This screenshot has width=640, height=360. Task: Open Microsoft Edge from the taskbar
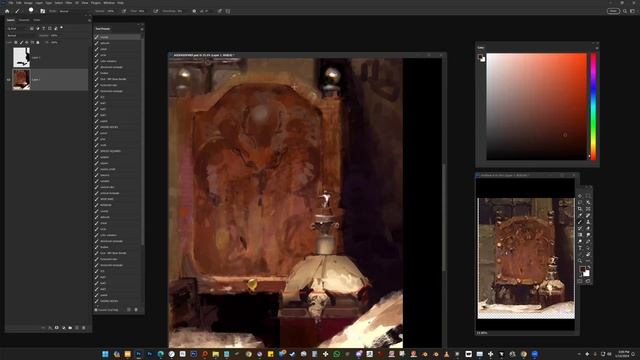coord(160,354)
